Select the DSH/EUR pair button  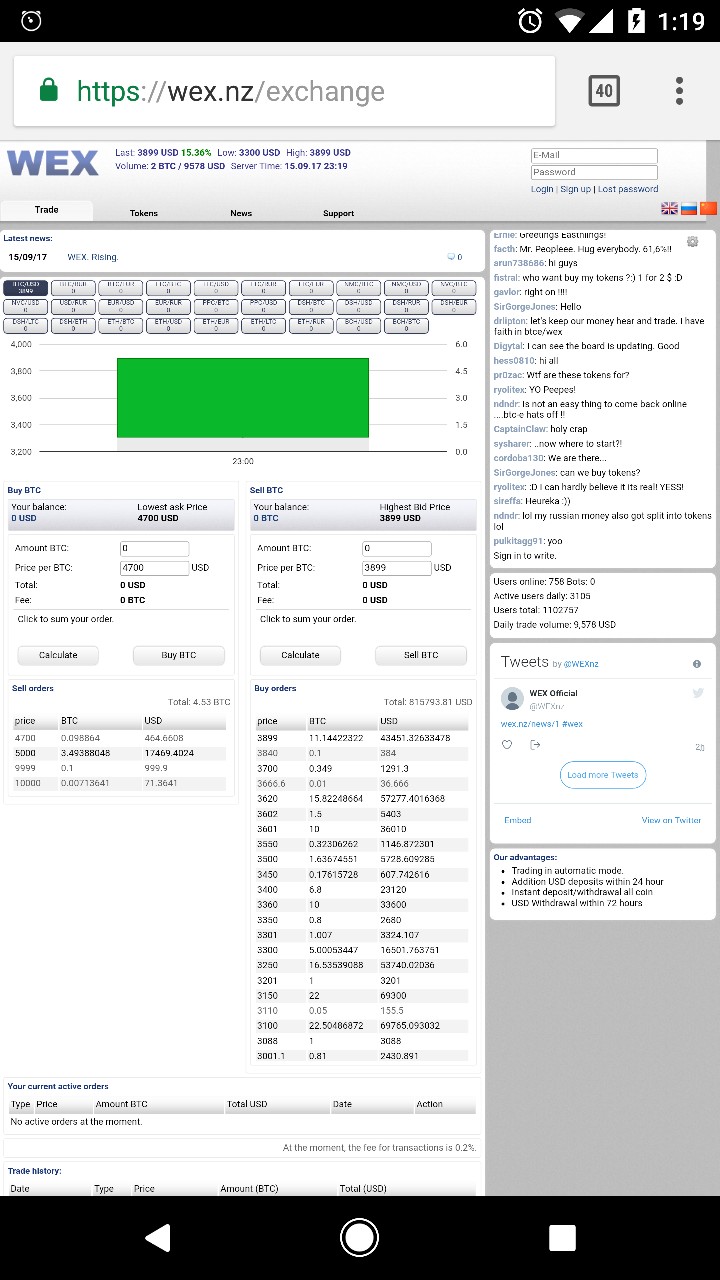click(x=454, y=306)
